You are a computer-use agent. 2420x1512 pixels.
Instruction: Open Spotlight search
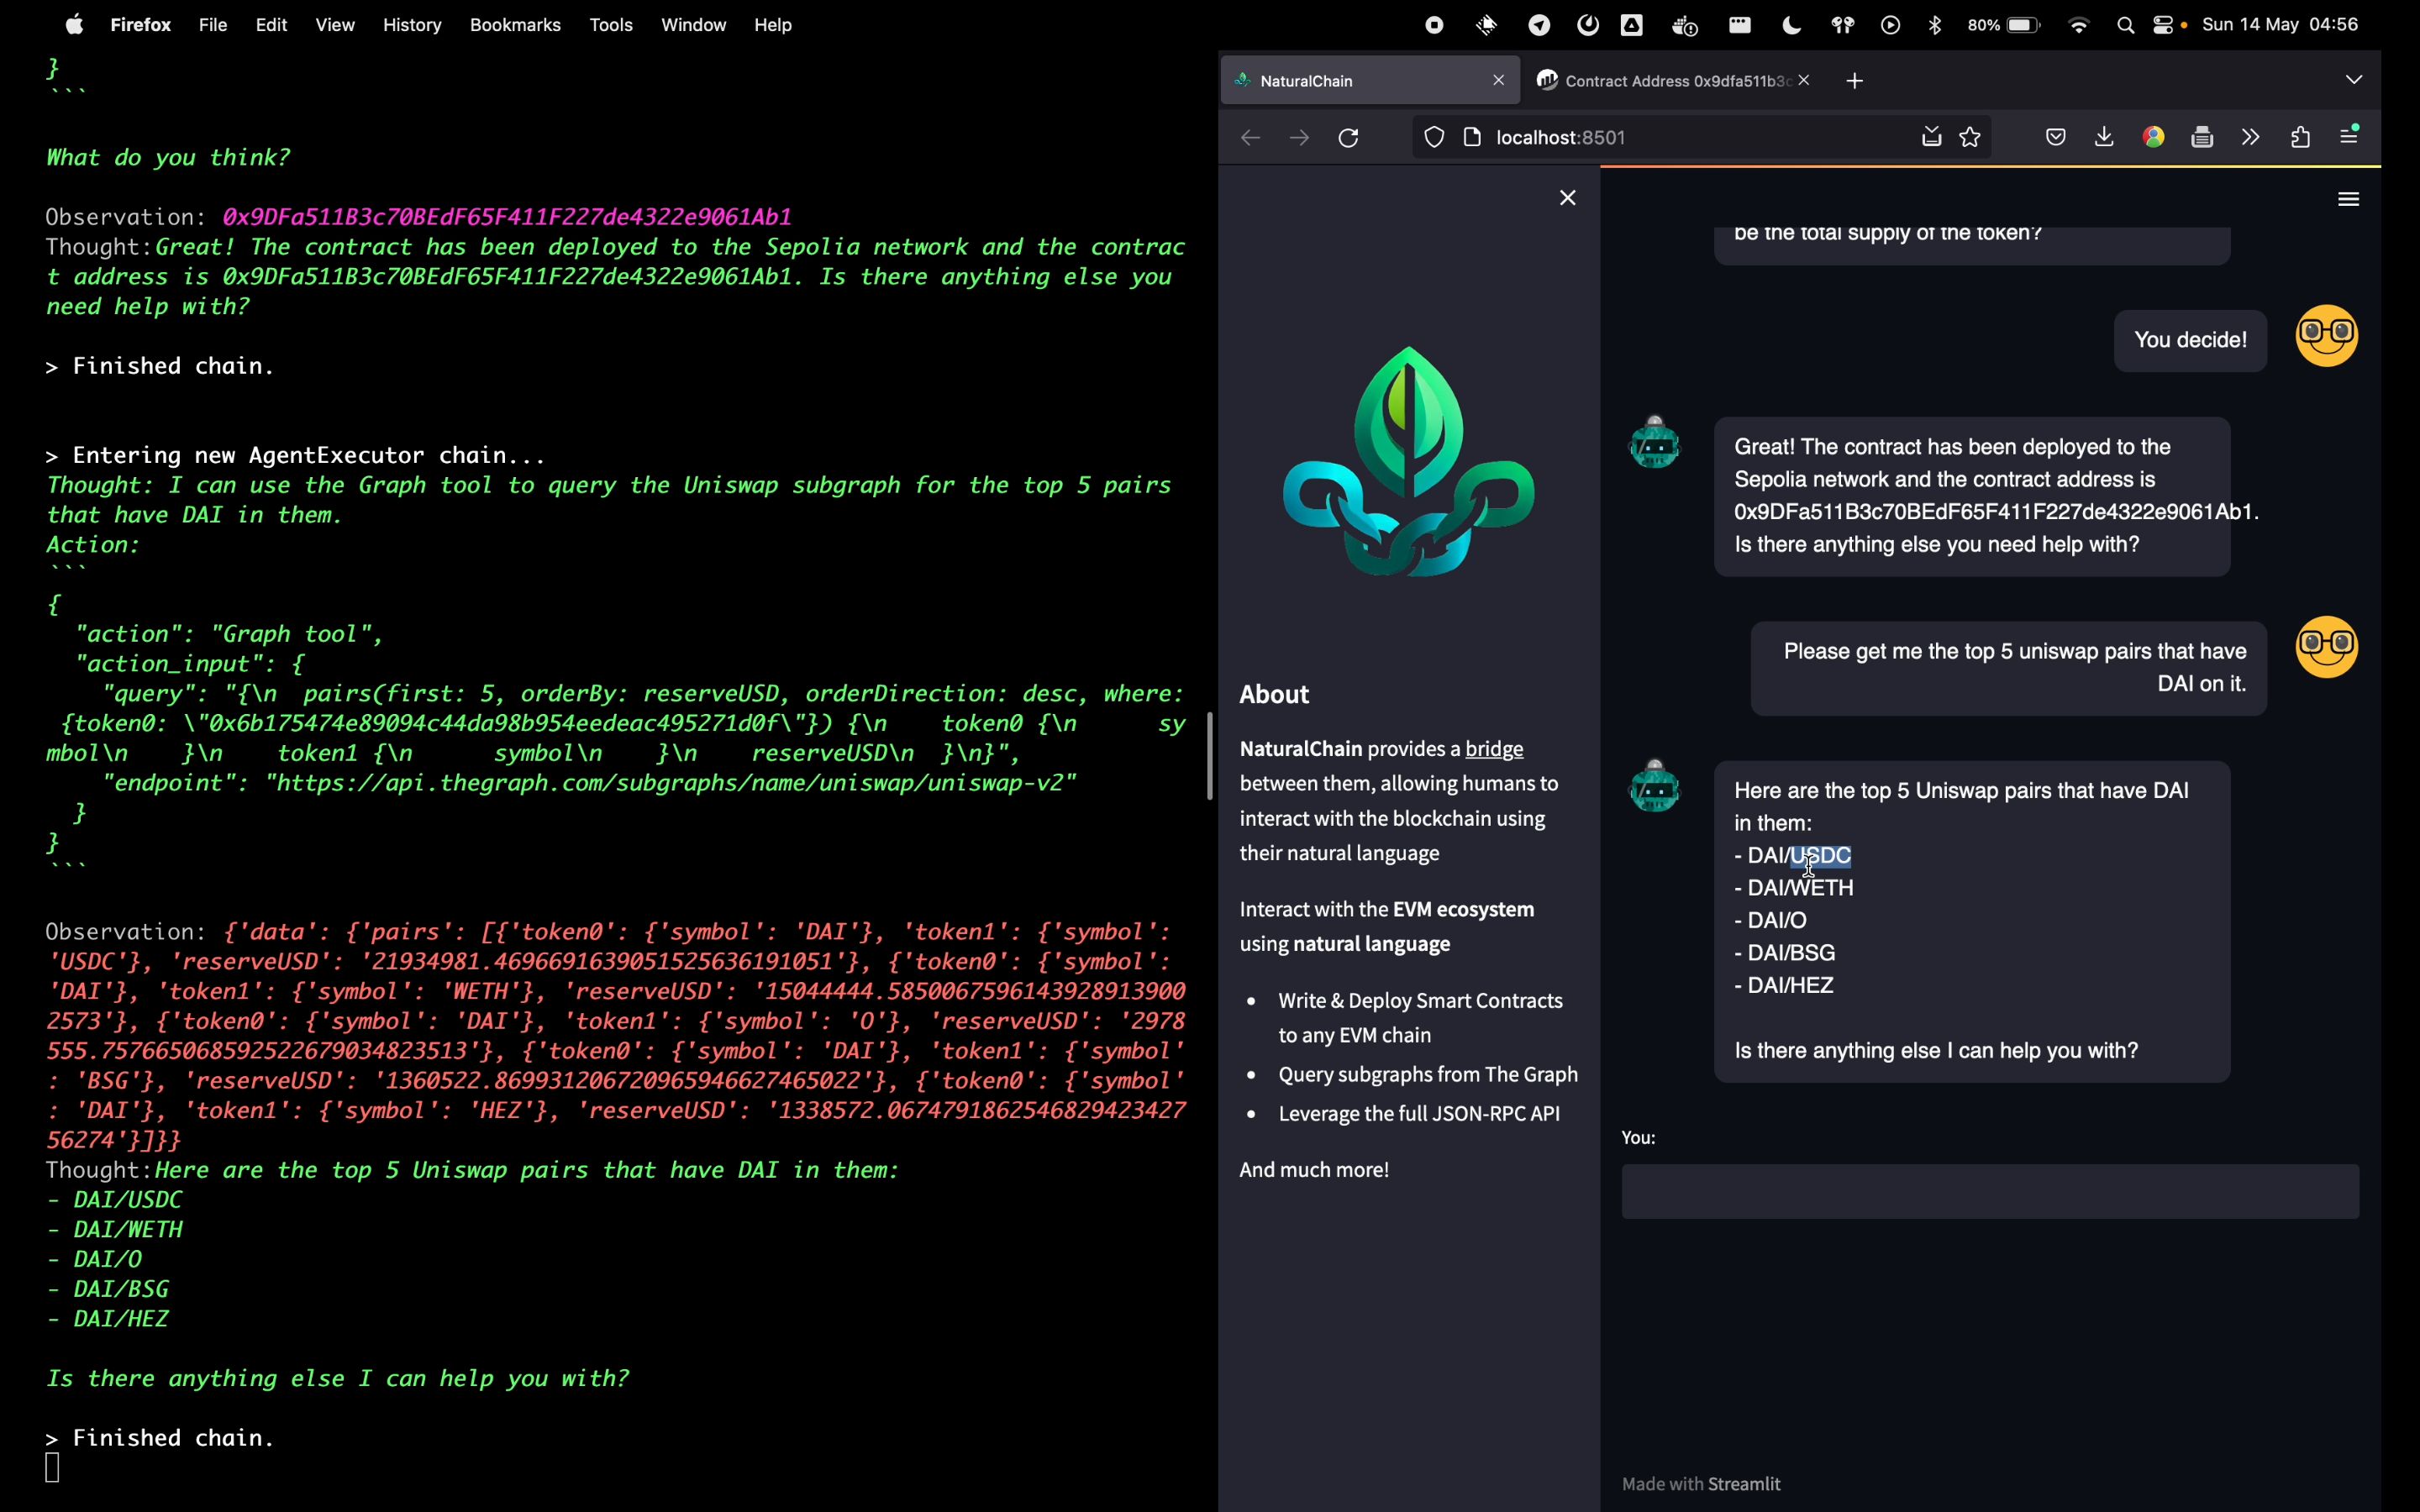[2126, 25]
